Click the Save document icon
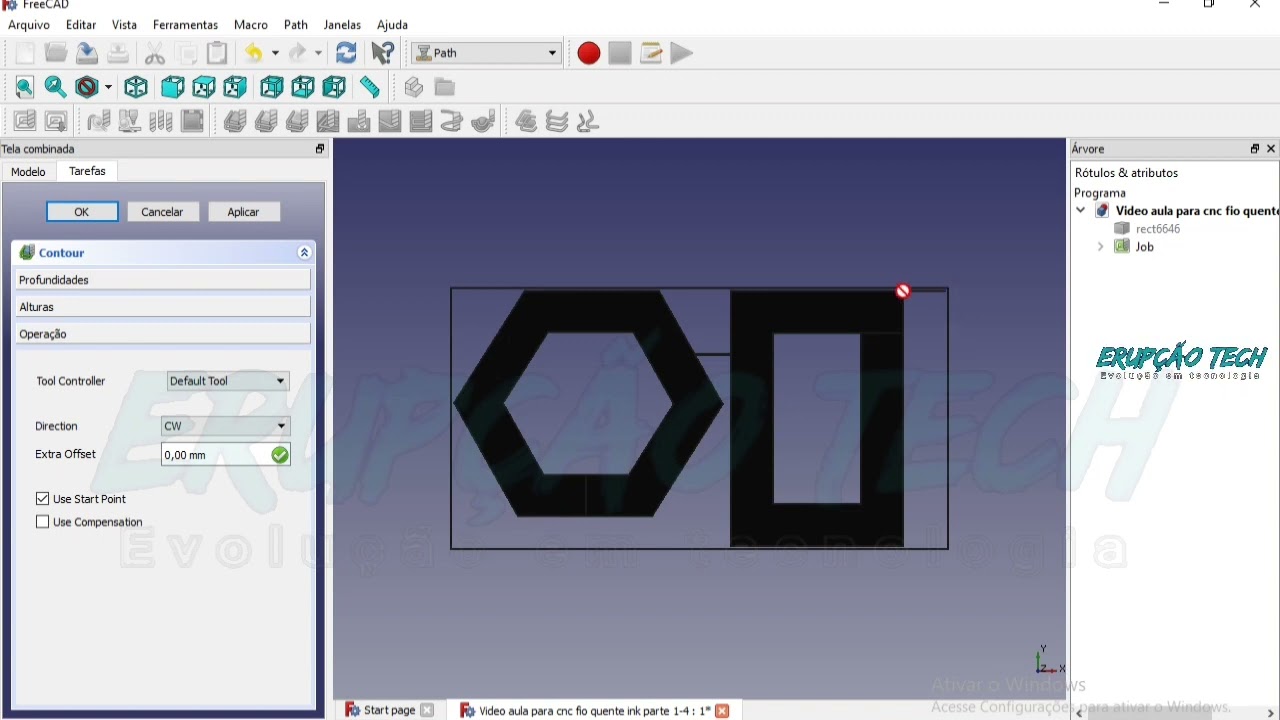 pos(87,53)
